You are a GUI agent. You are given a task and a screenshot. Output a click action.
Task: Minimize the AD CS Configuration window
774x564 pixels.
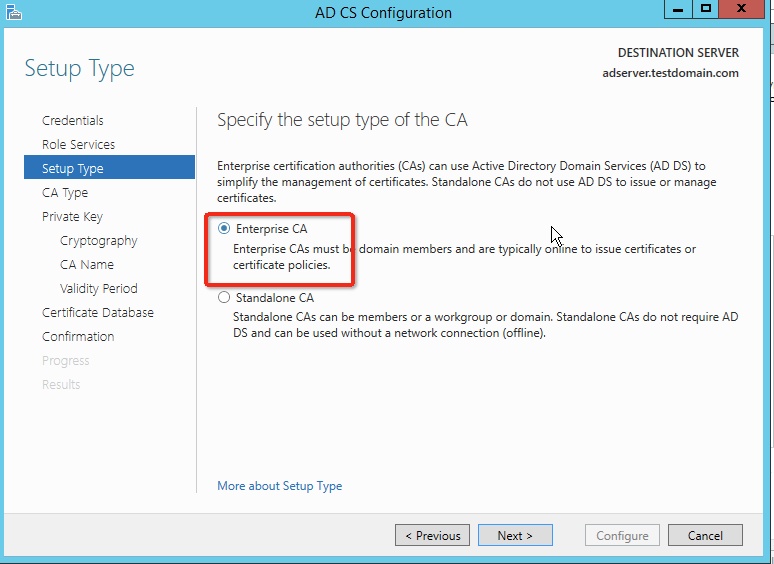[679, 9]
